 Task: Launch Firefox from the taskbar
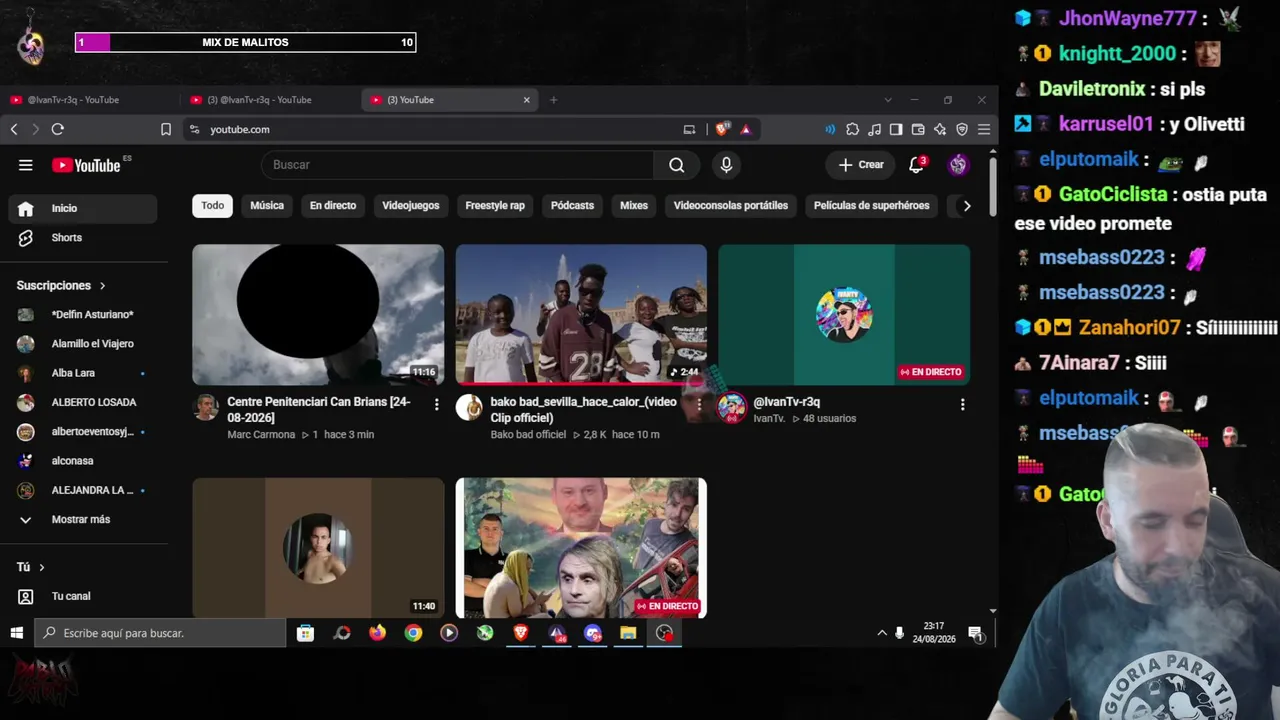[377, 633]
